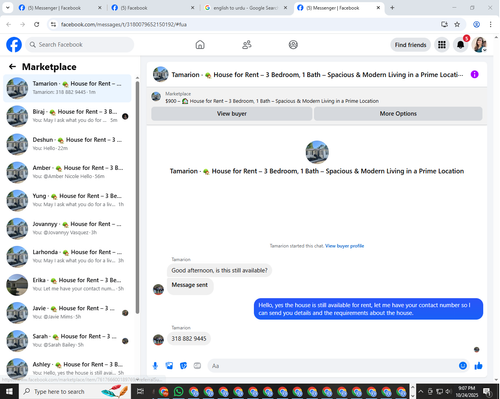Bookmark this page with star icon
This screenshot has height=399, width=500.
(457, 24)
